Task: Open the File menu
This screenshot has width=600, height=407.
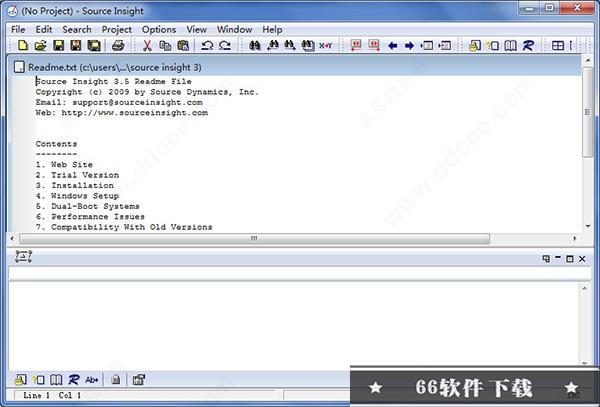Action: point(18,29)
